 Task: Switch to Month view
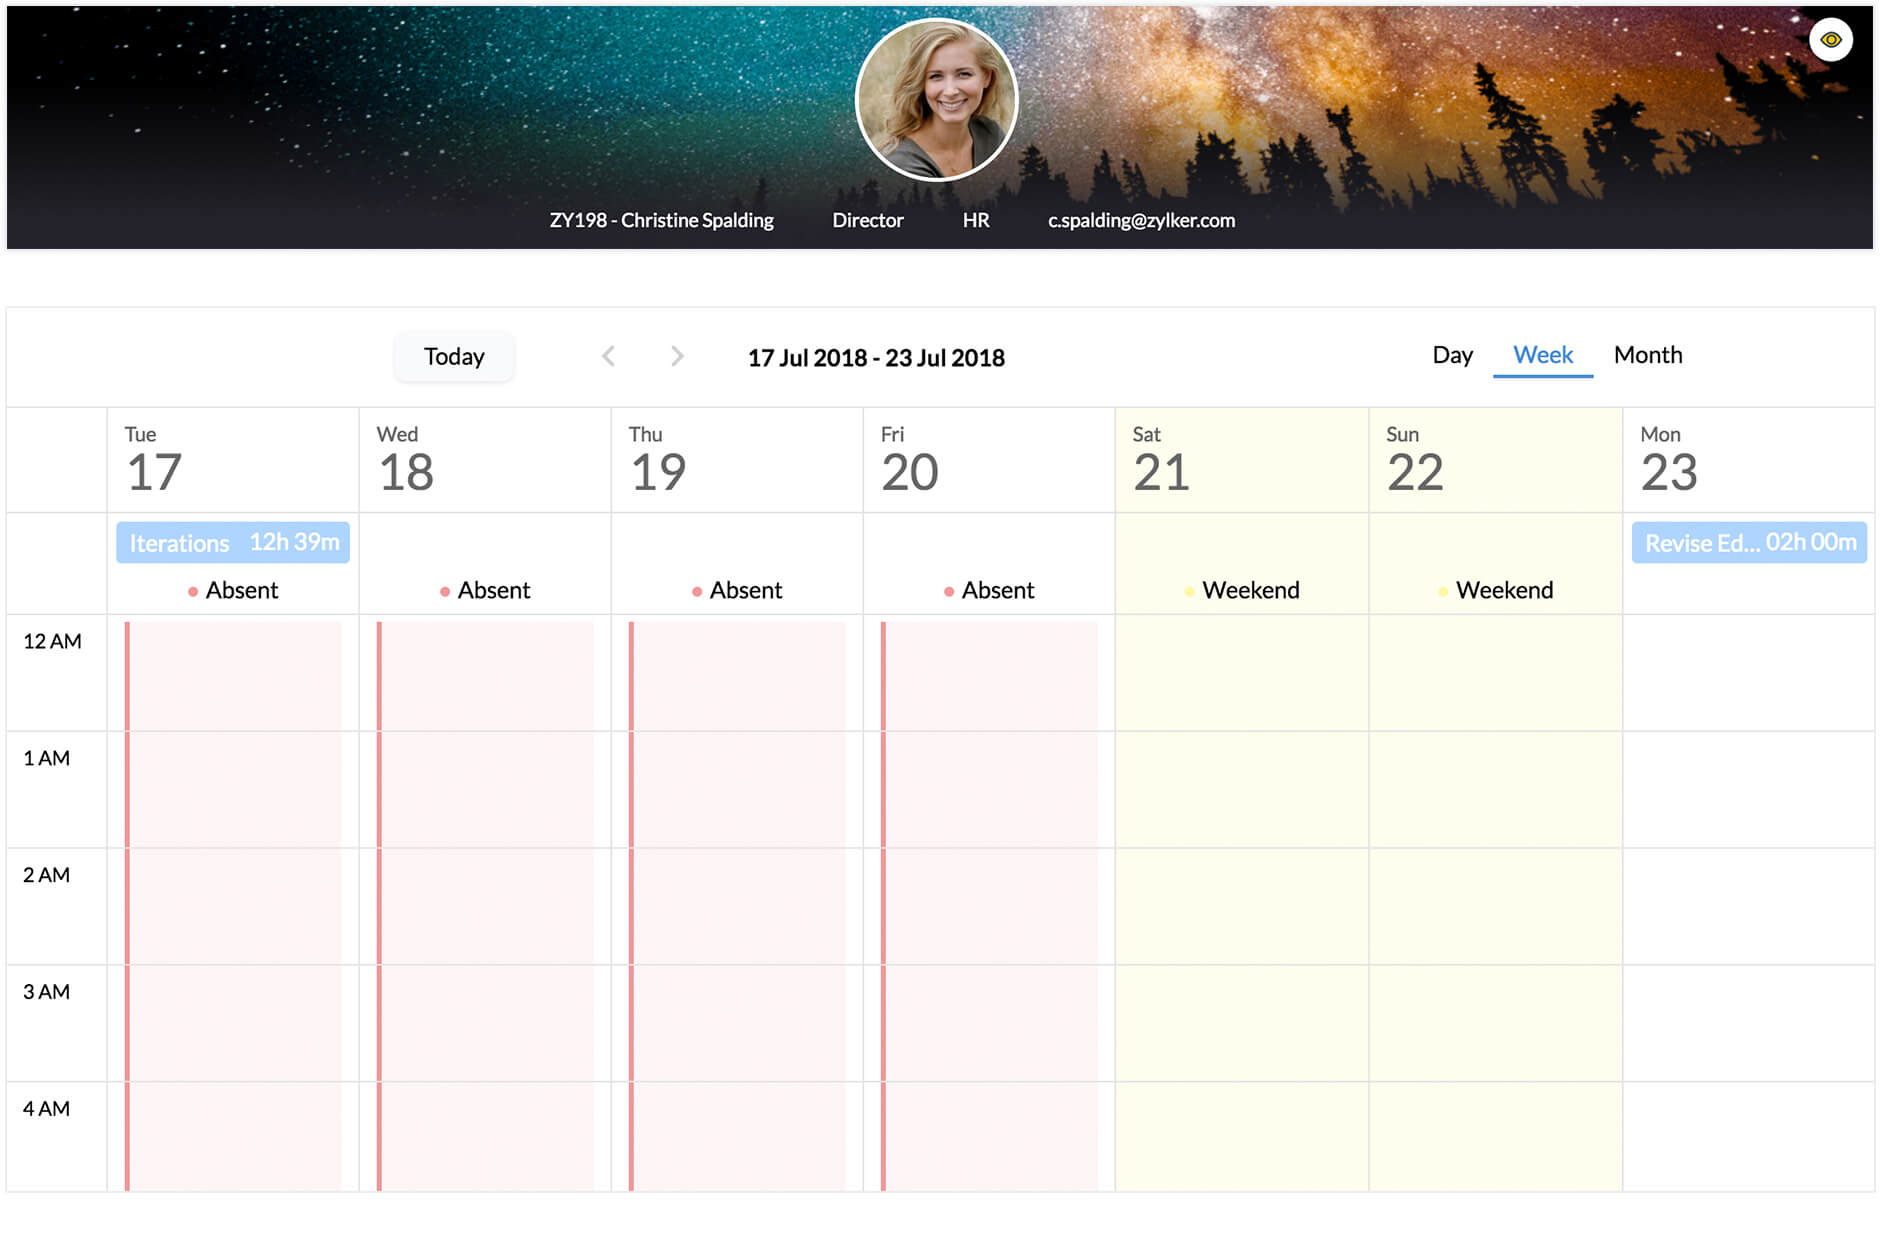click(1647, 355)
